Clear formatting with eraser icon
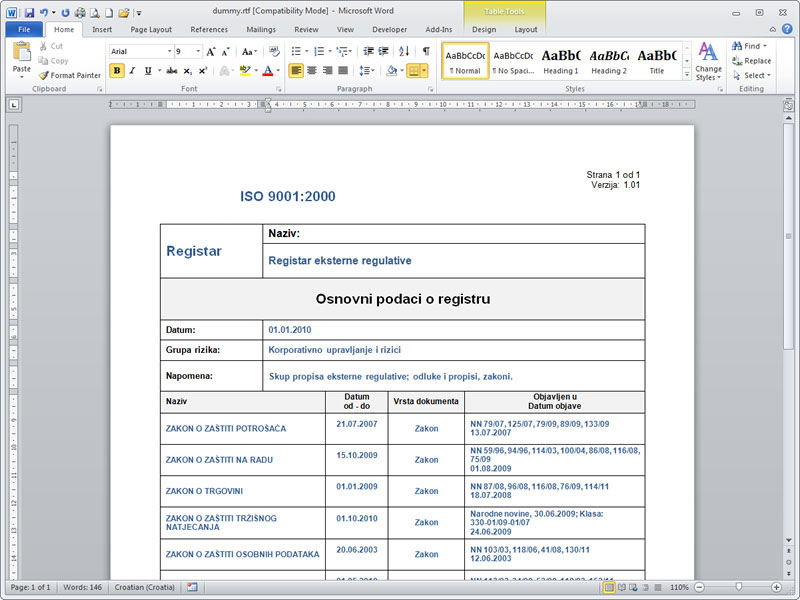The image size is (800, 600). (x=274, y=51)
